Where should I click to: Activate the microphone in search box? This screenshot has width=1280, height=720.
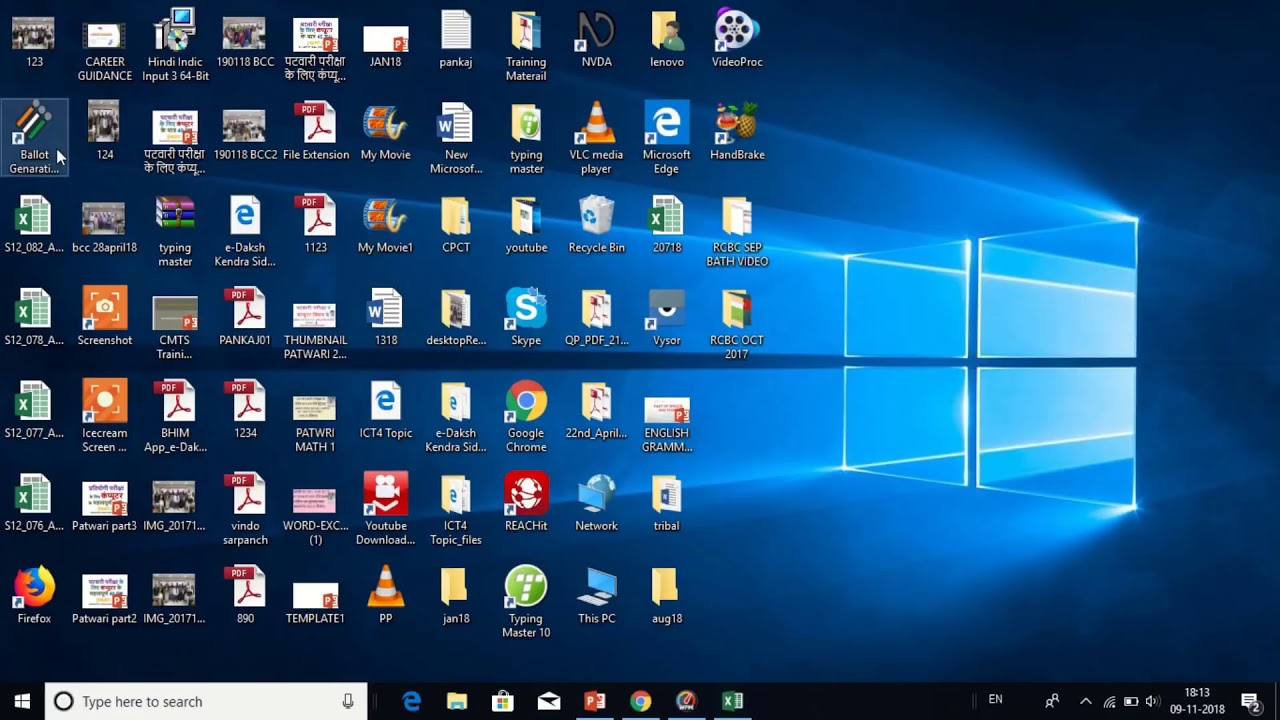pos(348,701)
